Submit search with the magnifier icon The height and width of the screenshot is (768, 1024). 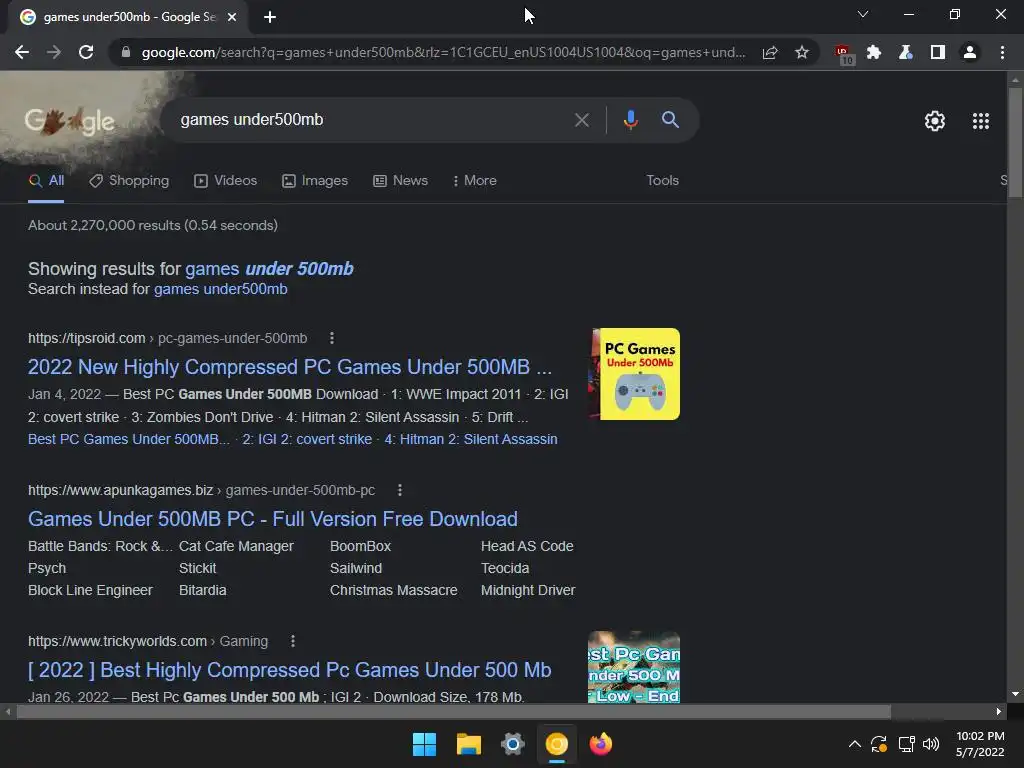click(x=670, y=120)
